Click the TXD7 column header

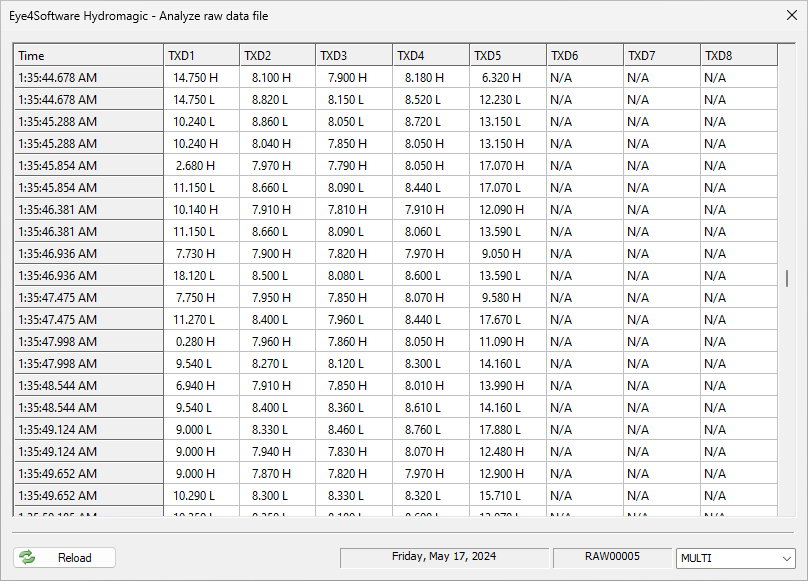[662, 56]
